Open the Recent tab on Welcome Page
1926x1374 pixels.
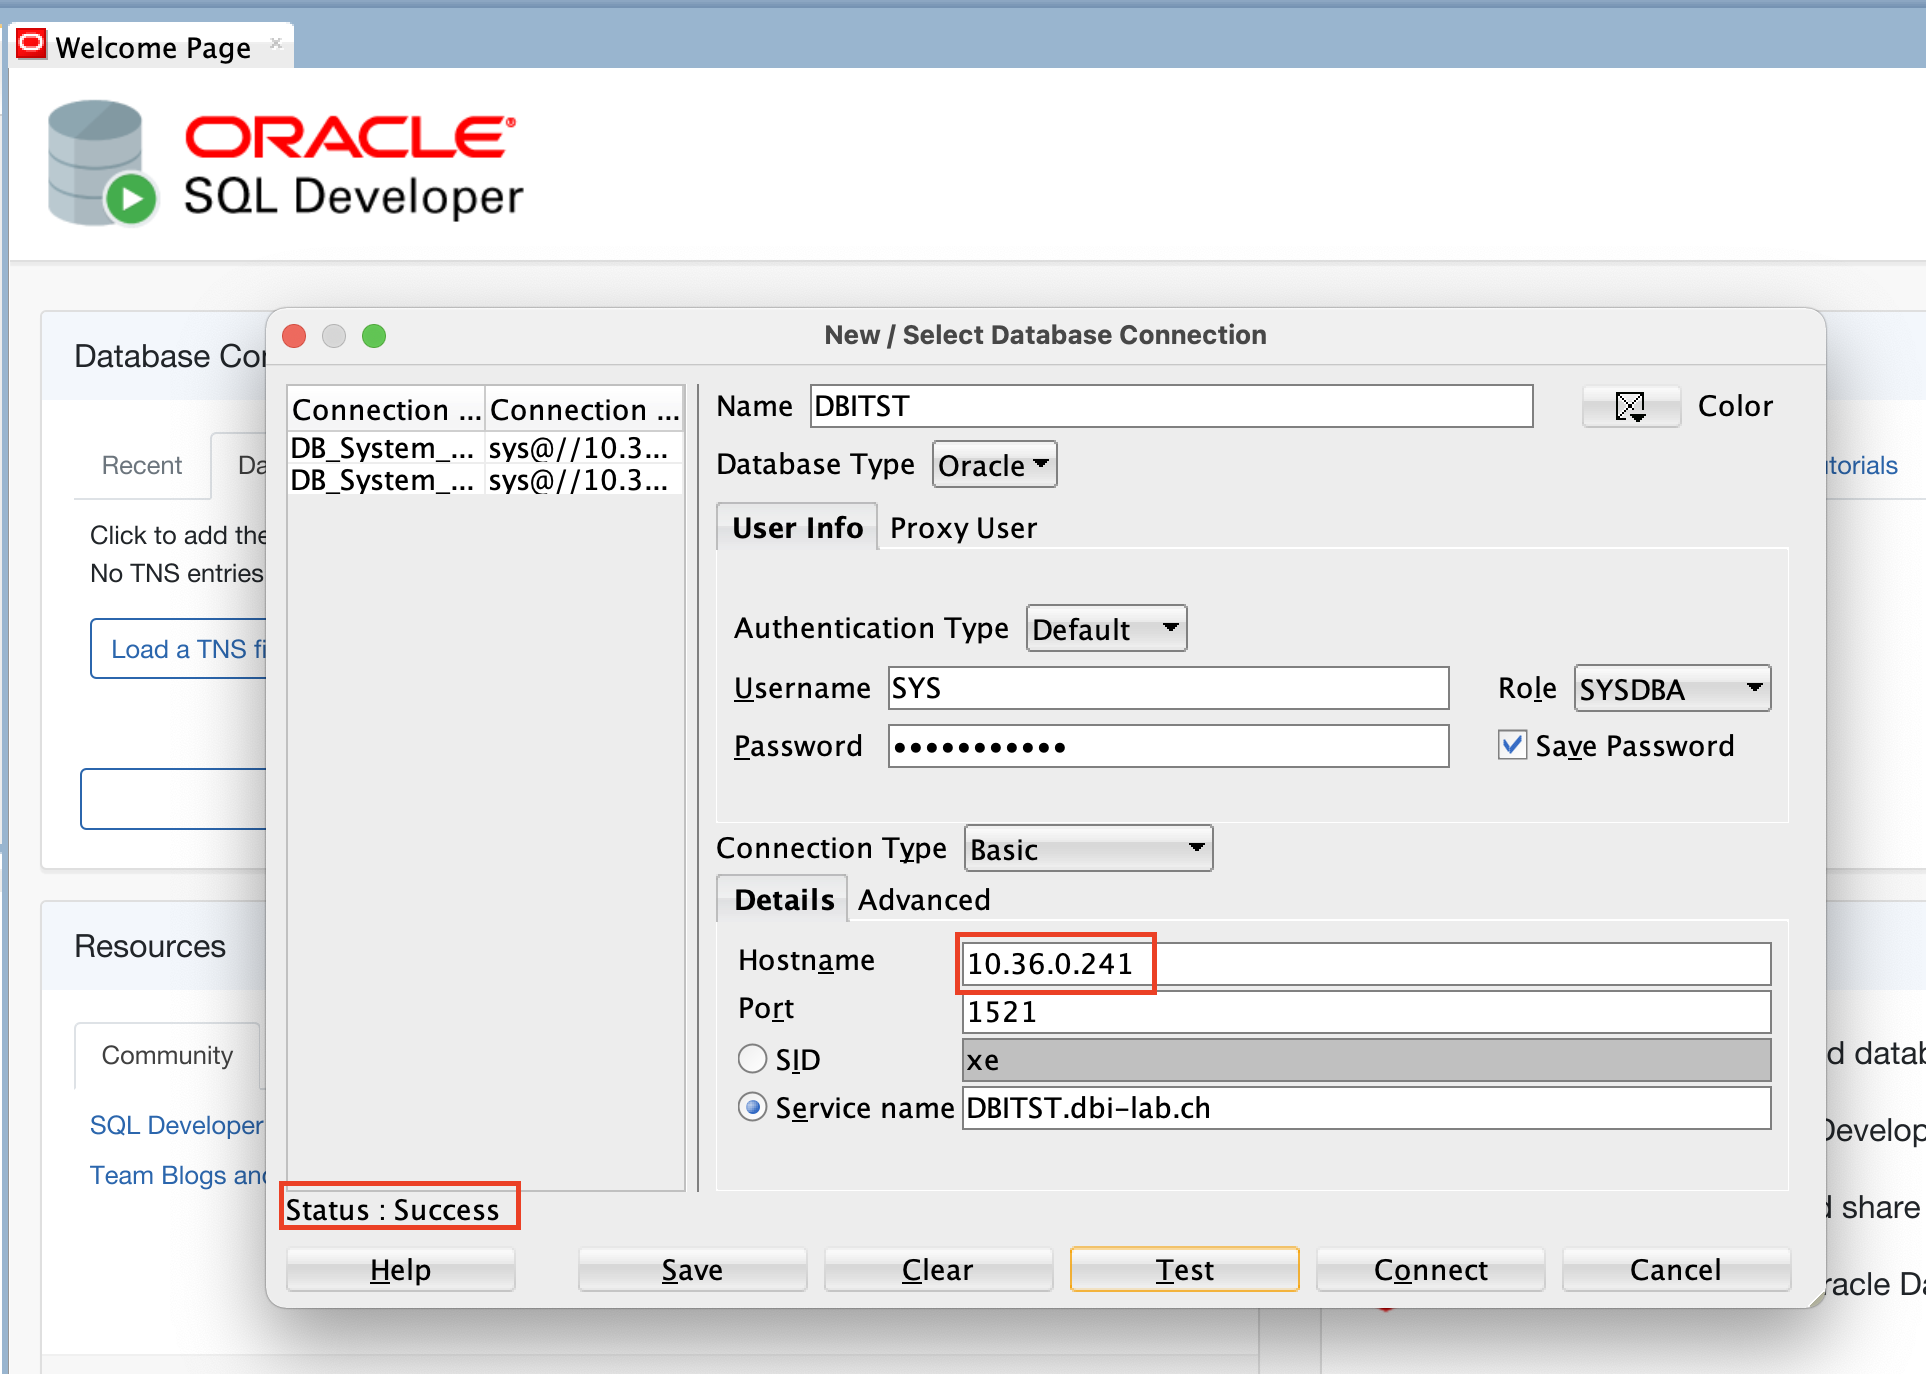pos(142,465)
